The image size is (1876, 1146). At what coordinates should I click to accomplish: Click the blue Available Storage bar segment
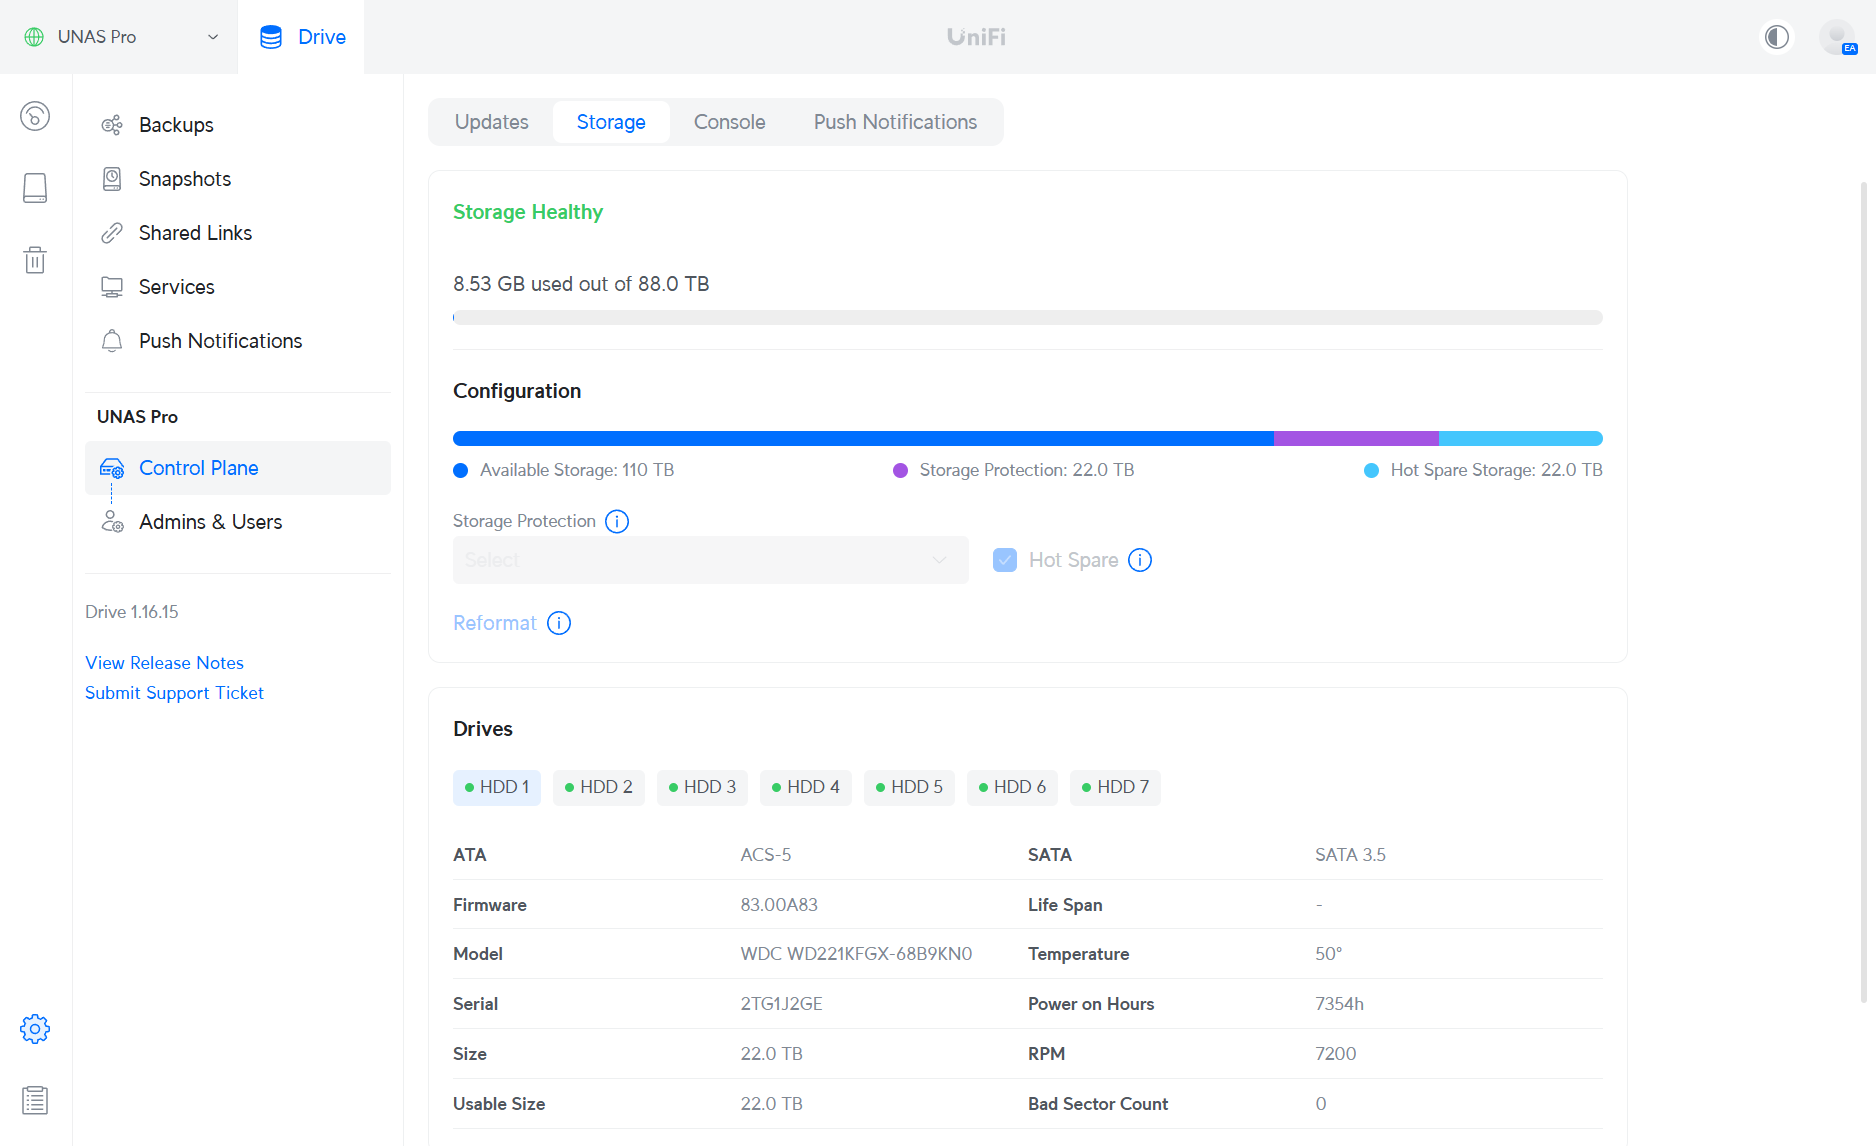coord(863,438)
